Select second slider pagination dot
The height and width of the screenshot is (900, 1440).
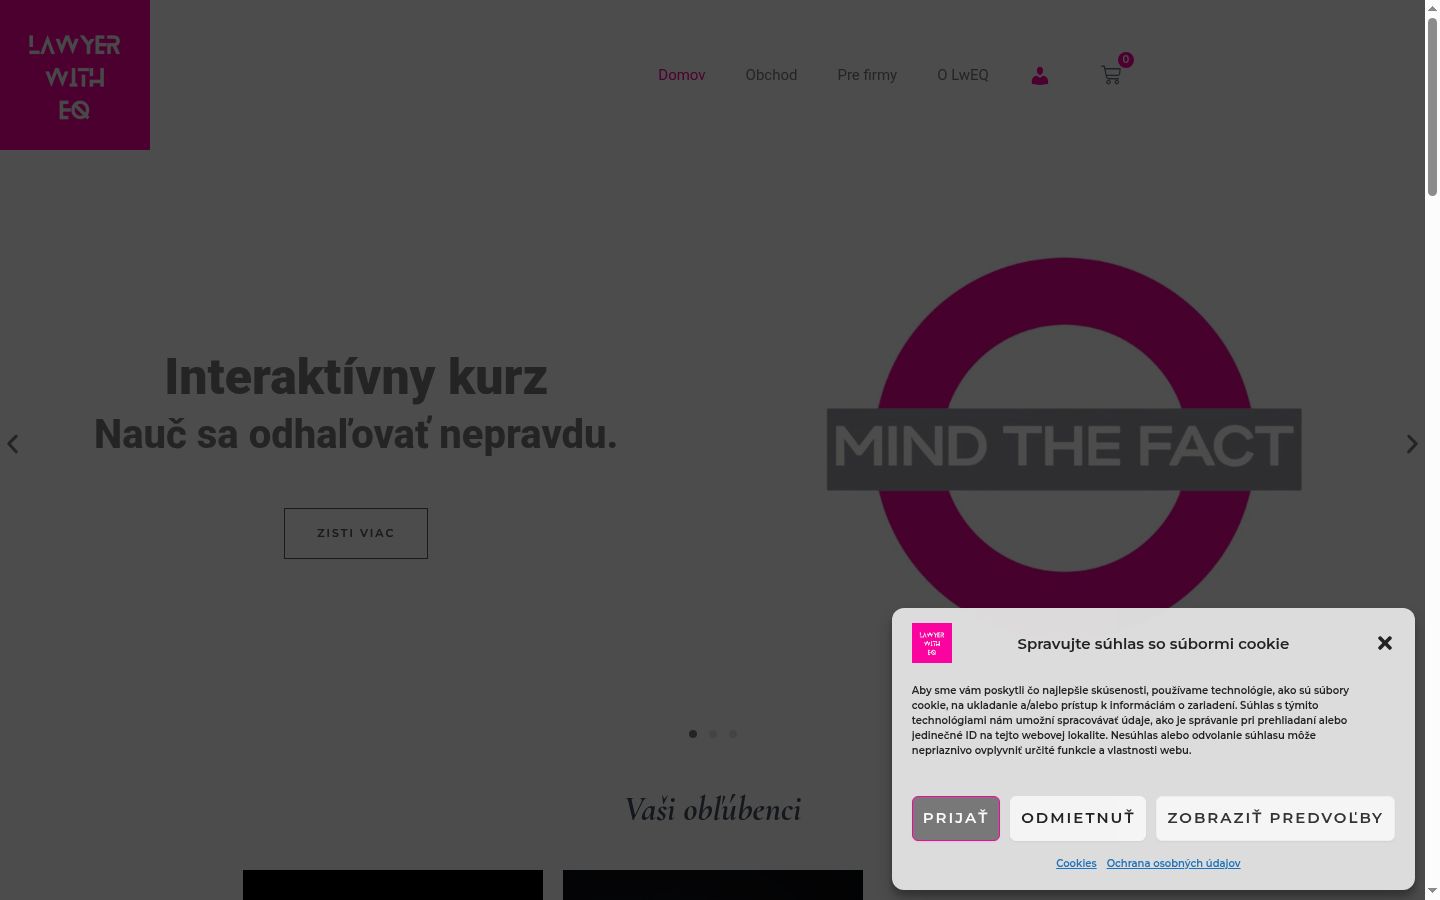[x=713, y=734]
